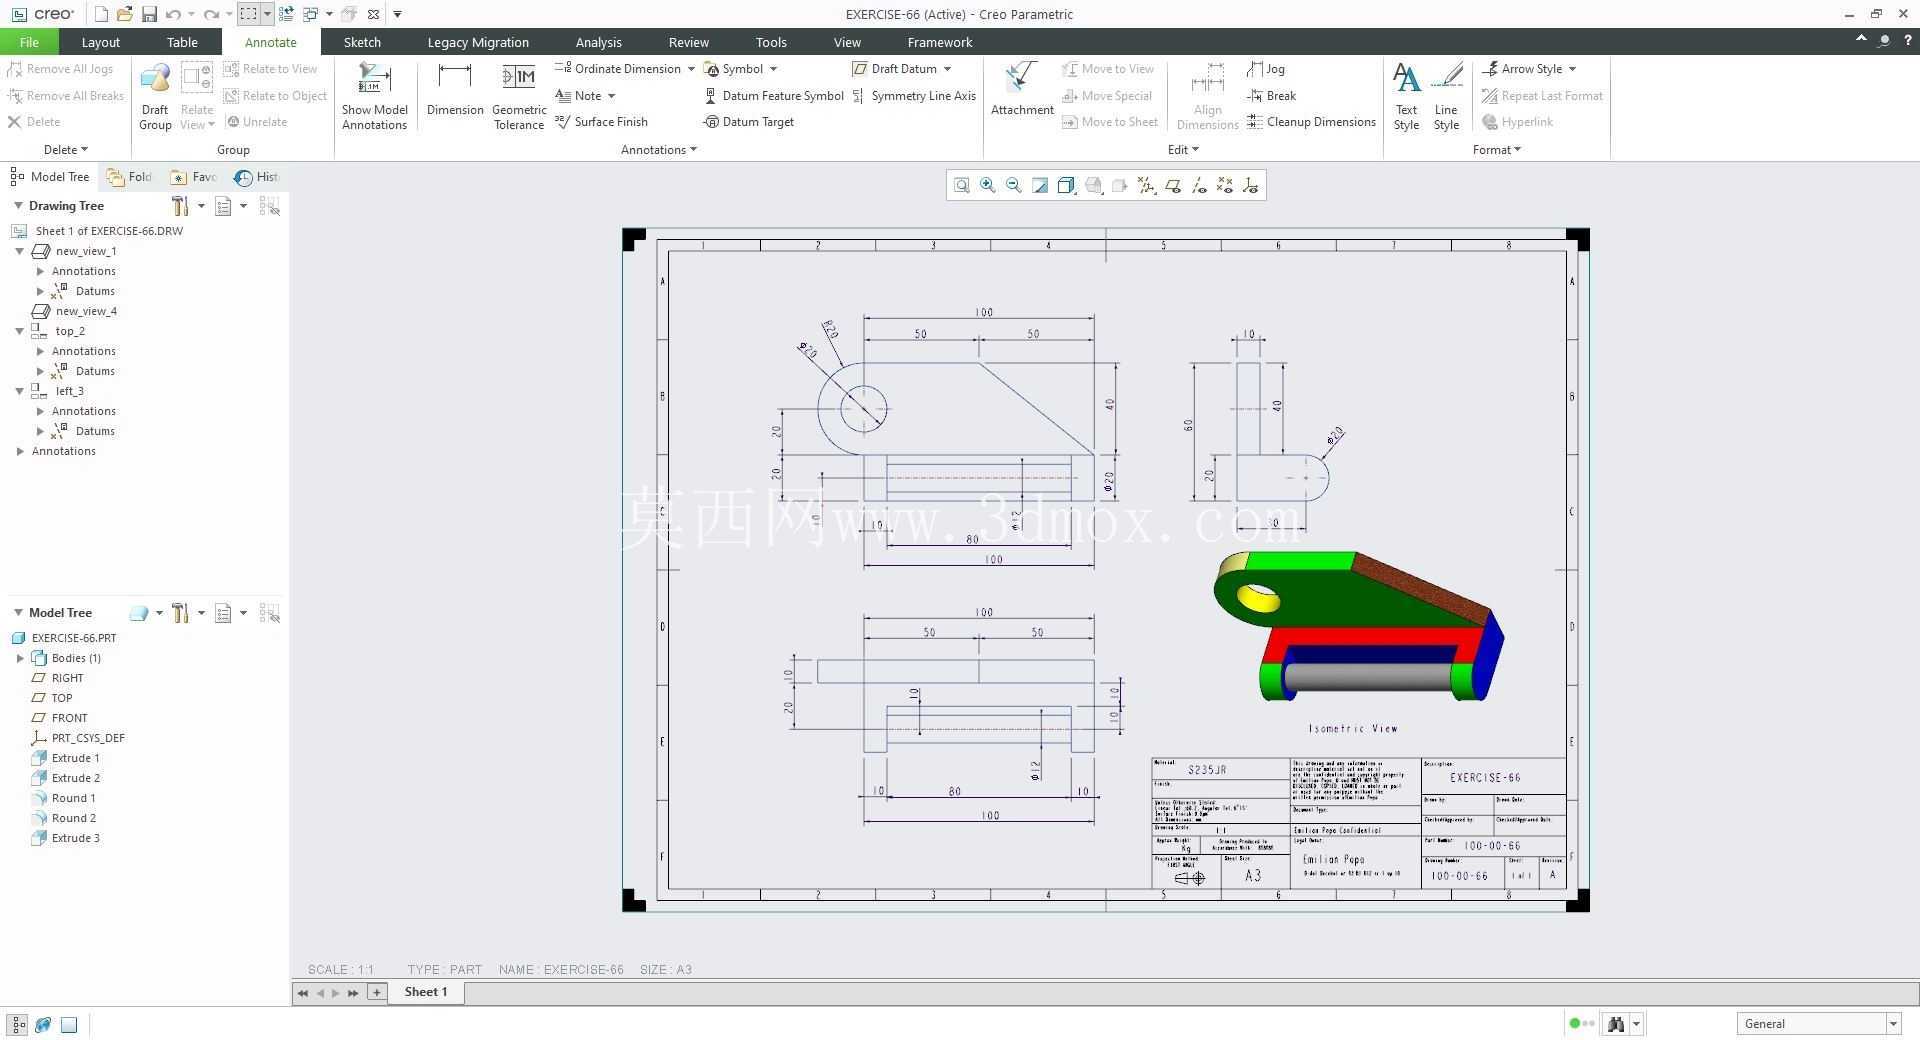Open the File menu
Viewport: 1920px width, 1040px height.
click(x=29, y=42)
